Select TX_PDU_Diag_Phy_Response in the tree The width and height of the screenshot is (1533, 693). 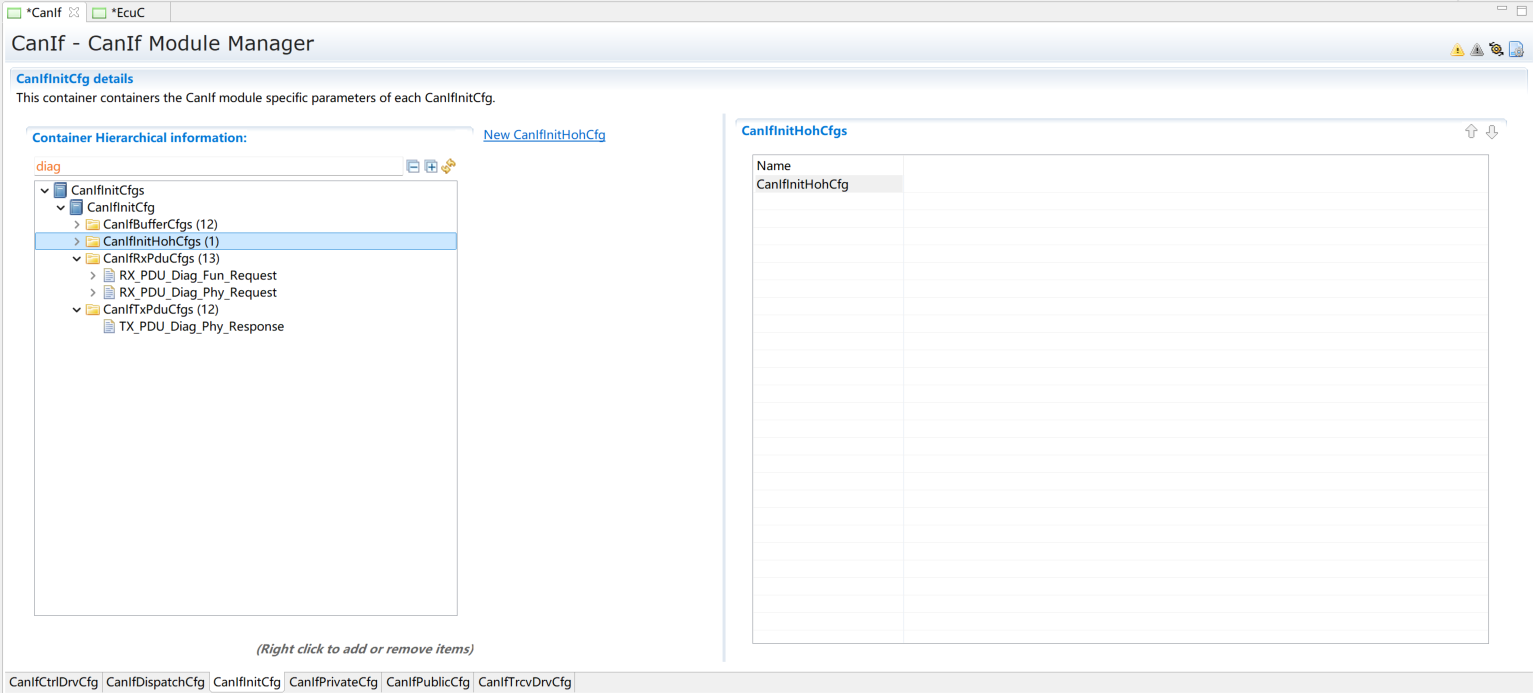(201, 326)
